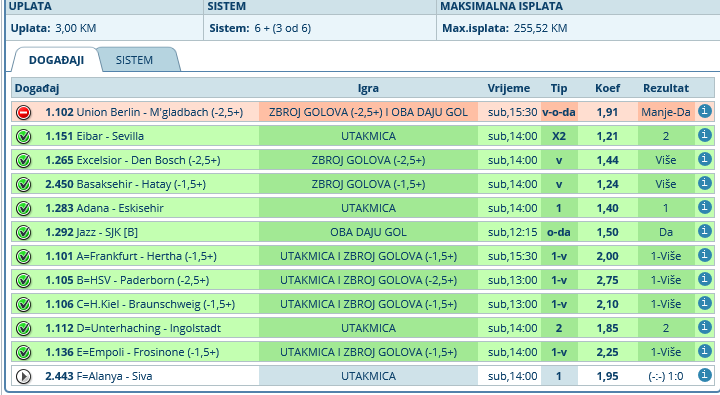The width and height of the screenshot is (720, 395).
Task: Select event 1.105 B=HSV - Paderborn
Action: coord(127,280)
